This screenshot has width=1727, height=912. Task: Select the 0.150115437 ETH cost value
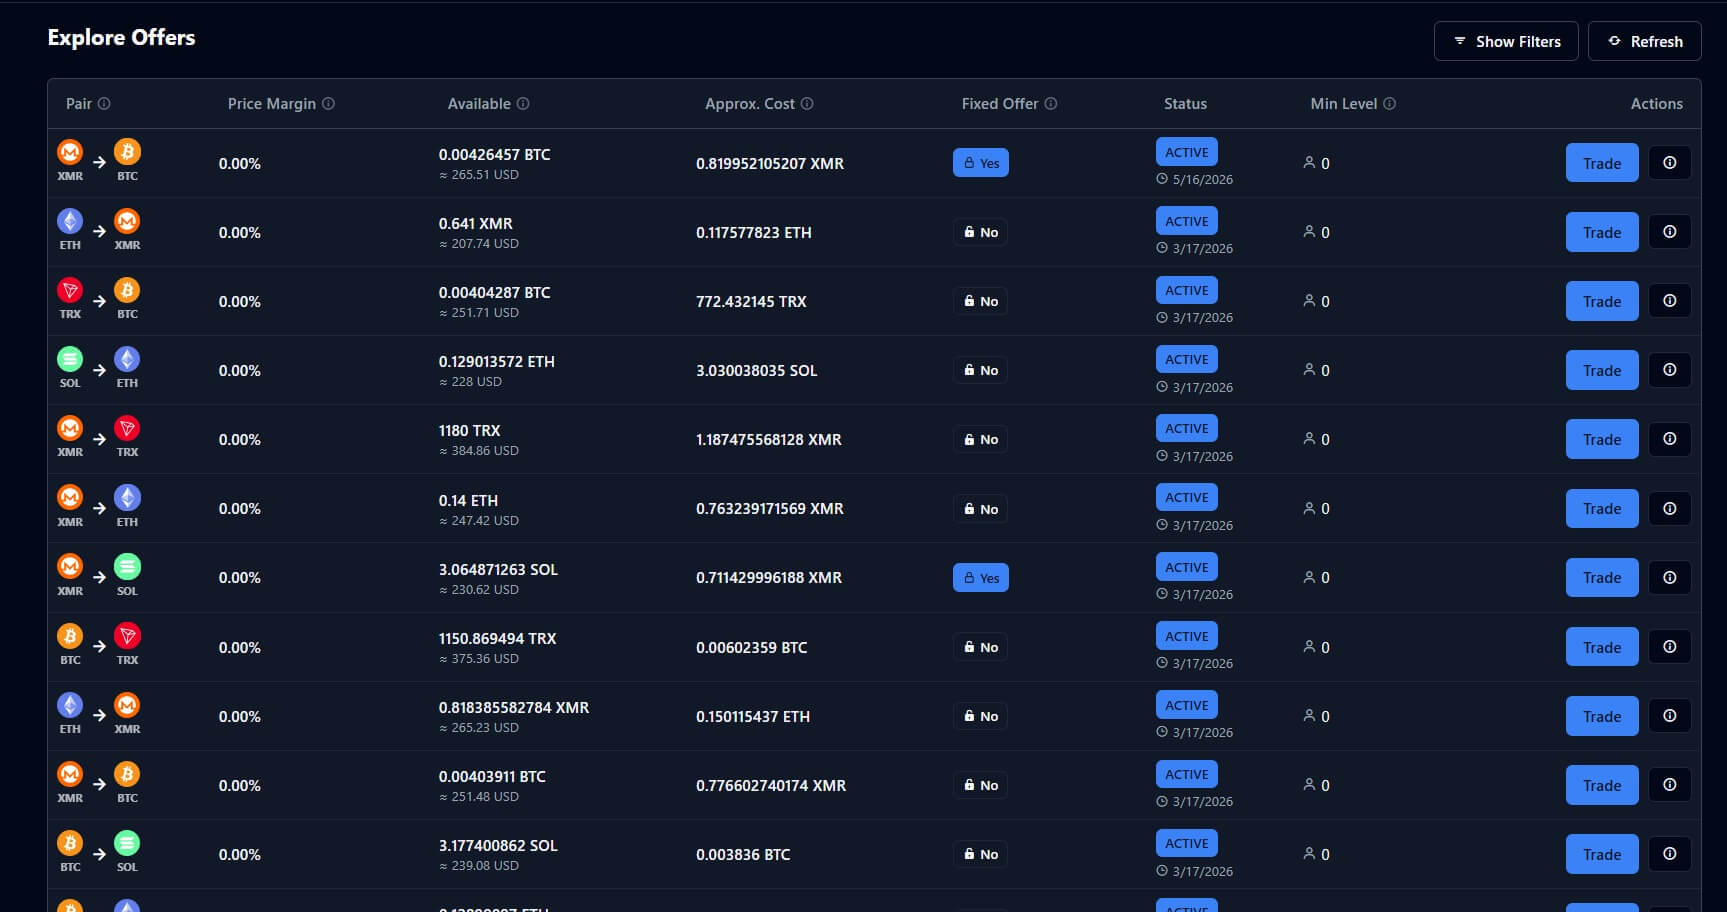point(753,716)
